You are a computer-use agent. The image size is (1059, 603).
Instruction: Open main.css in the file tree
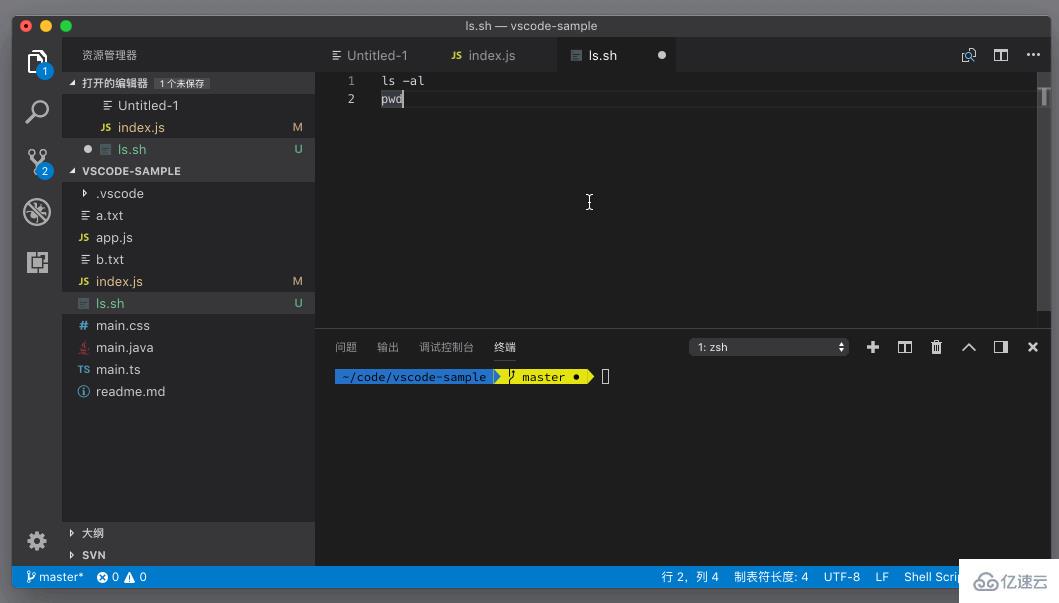pos(188,325)
